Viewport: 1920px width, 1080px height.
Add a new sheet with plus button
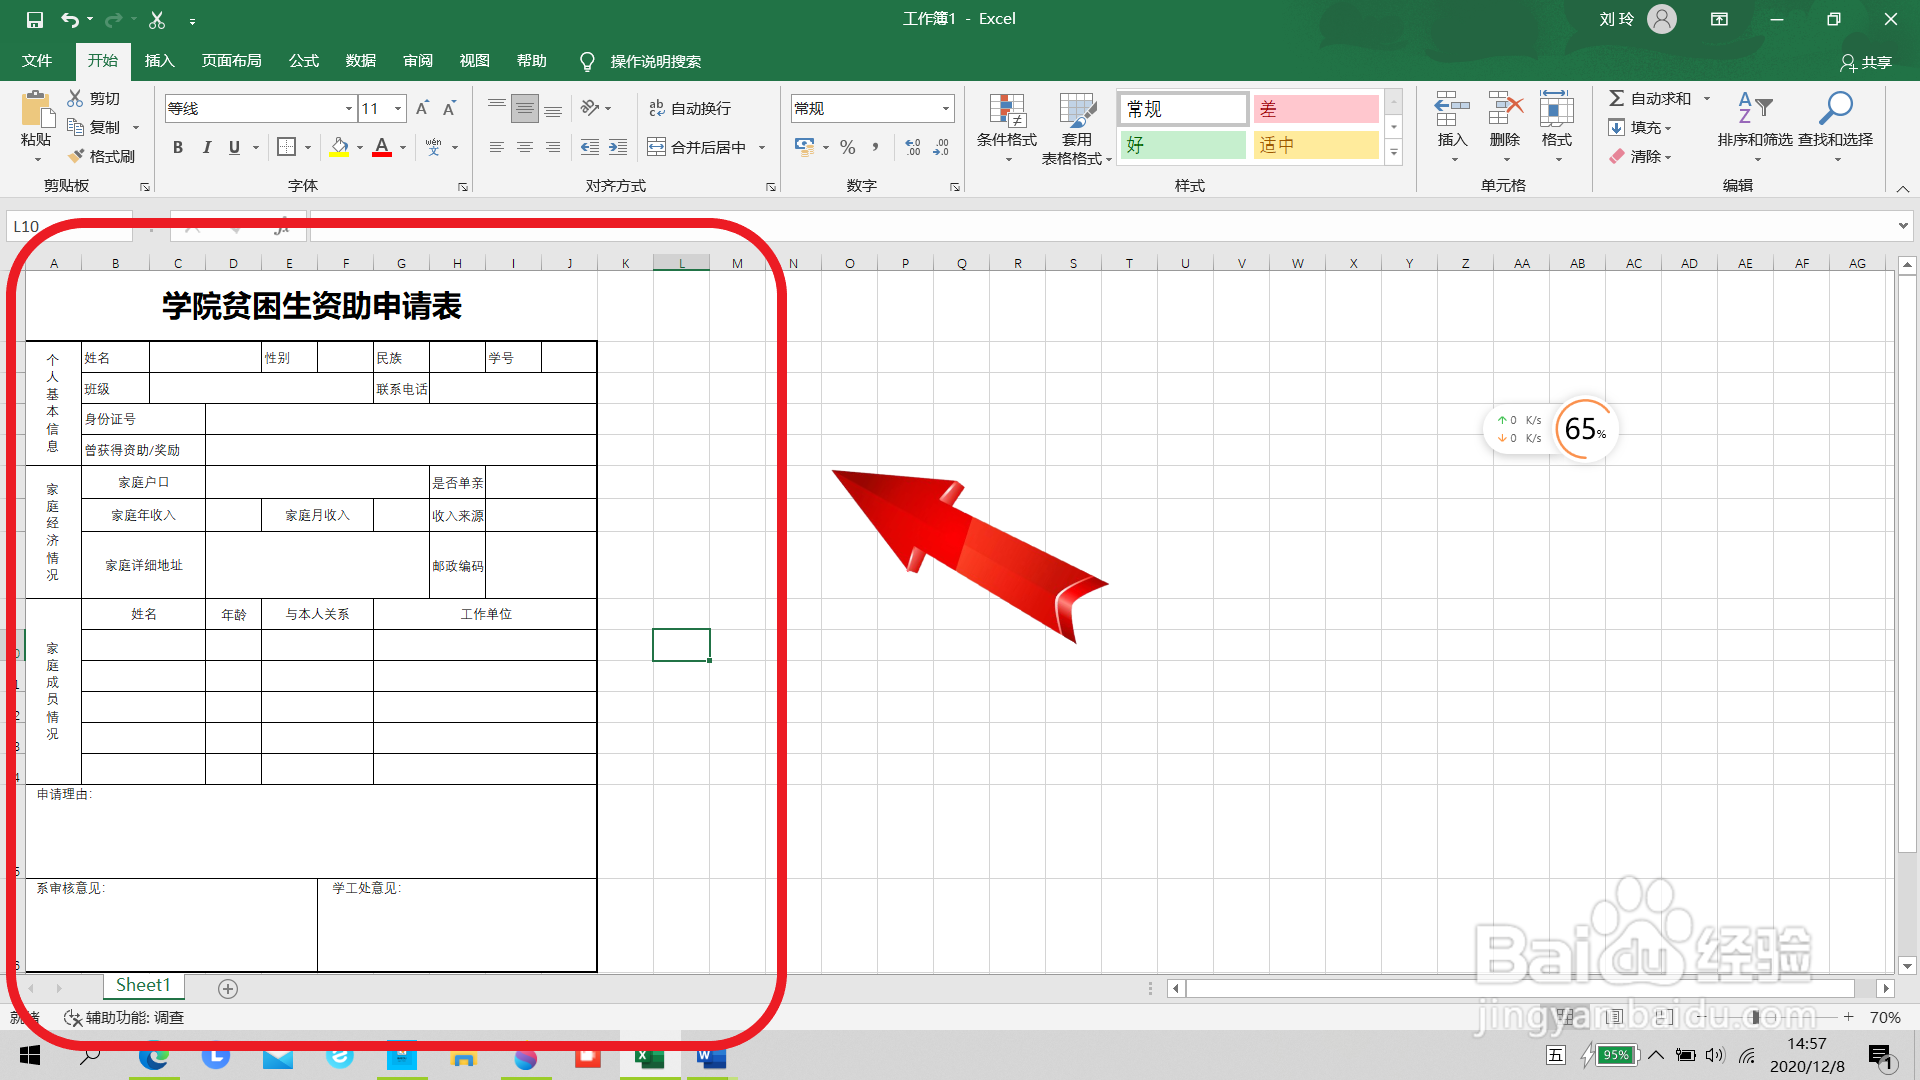(228, 988)
